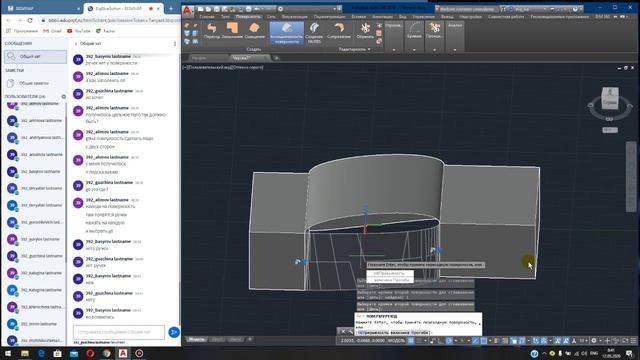Open the МСК coordinate system dropdown
The image size is (640, 360).
click(610, 130)
